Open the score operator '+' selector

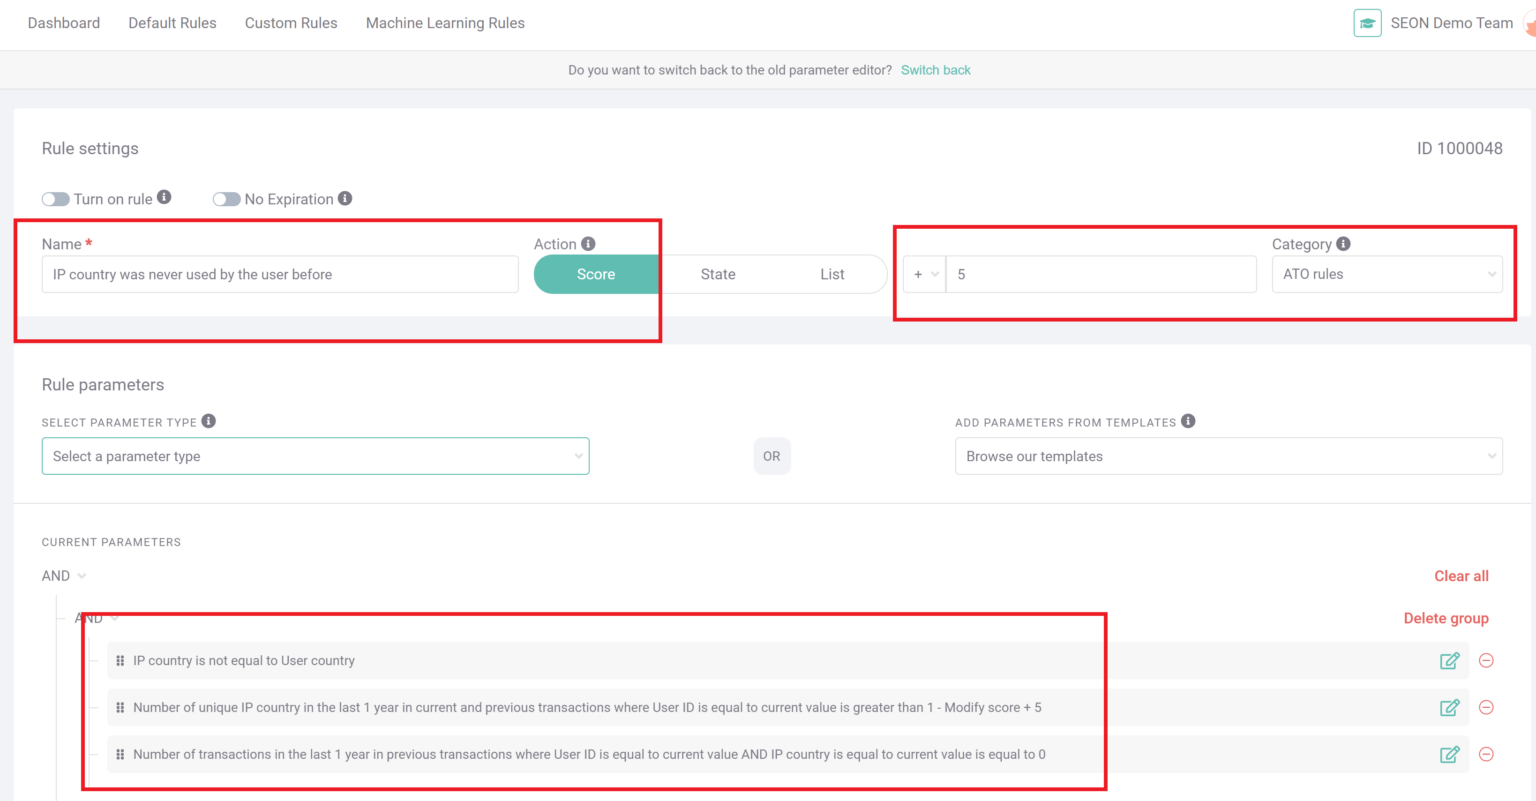tap(924, 274)
